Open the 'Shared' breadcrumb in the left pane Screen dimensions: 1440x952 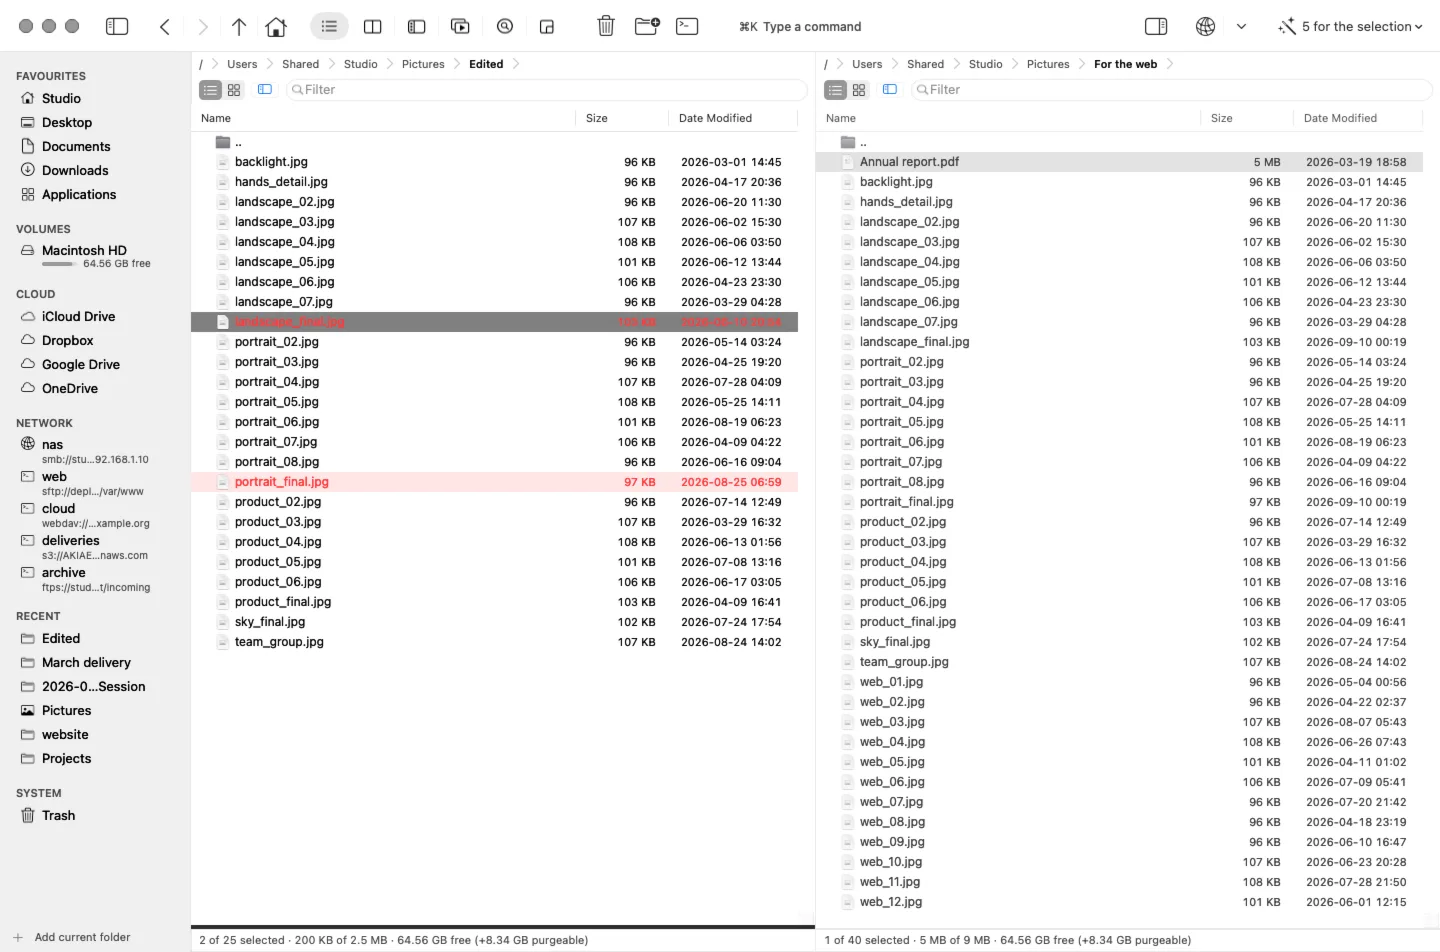tap(300, 64)
